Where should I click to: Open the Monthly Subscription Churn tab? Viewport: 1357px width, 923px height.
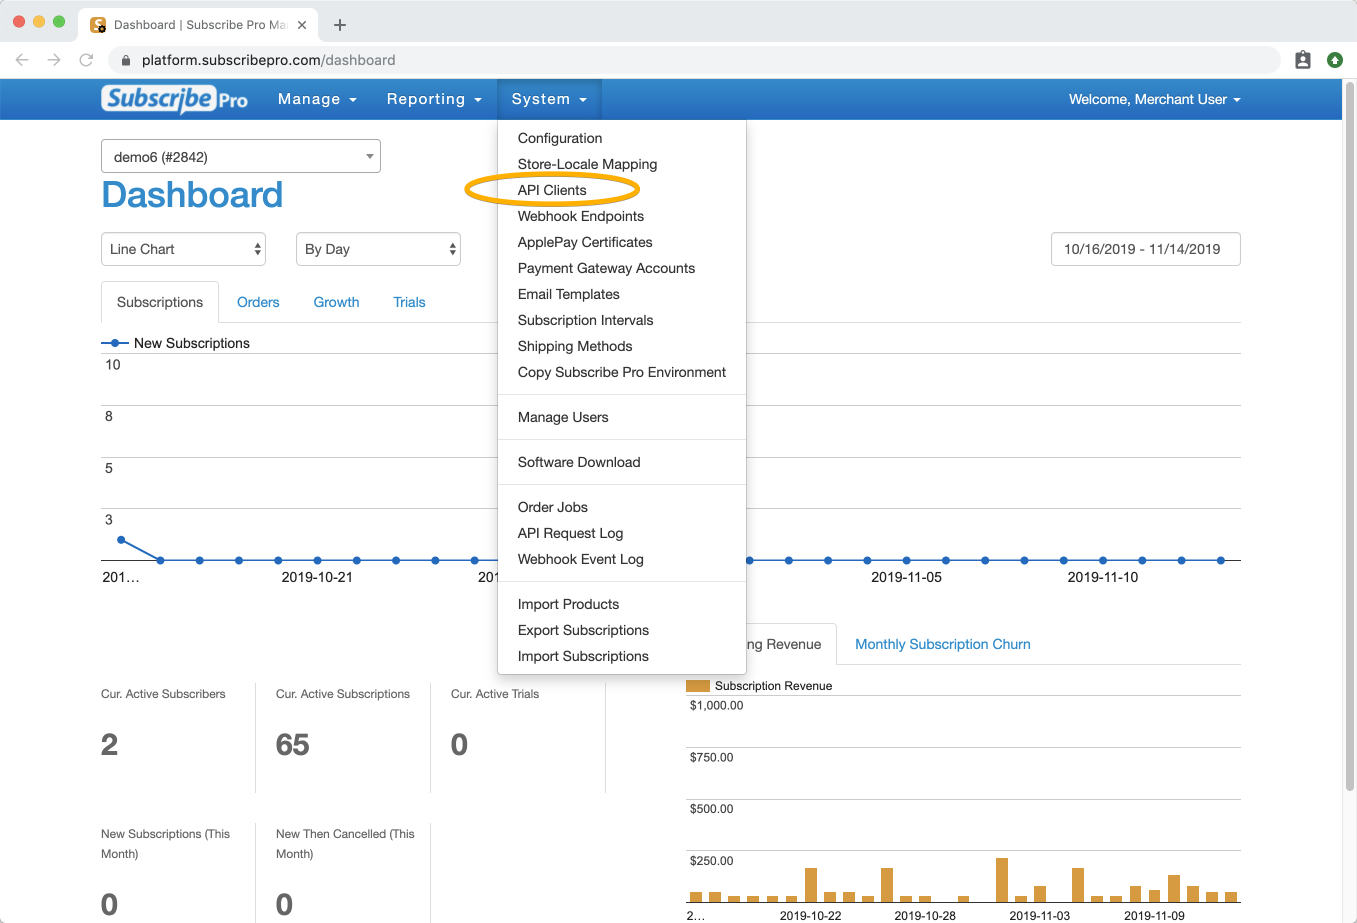point(943,644)
